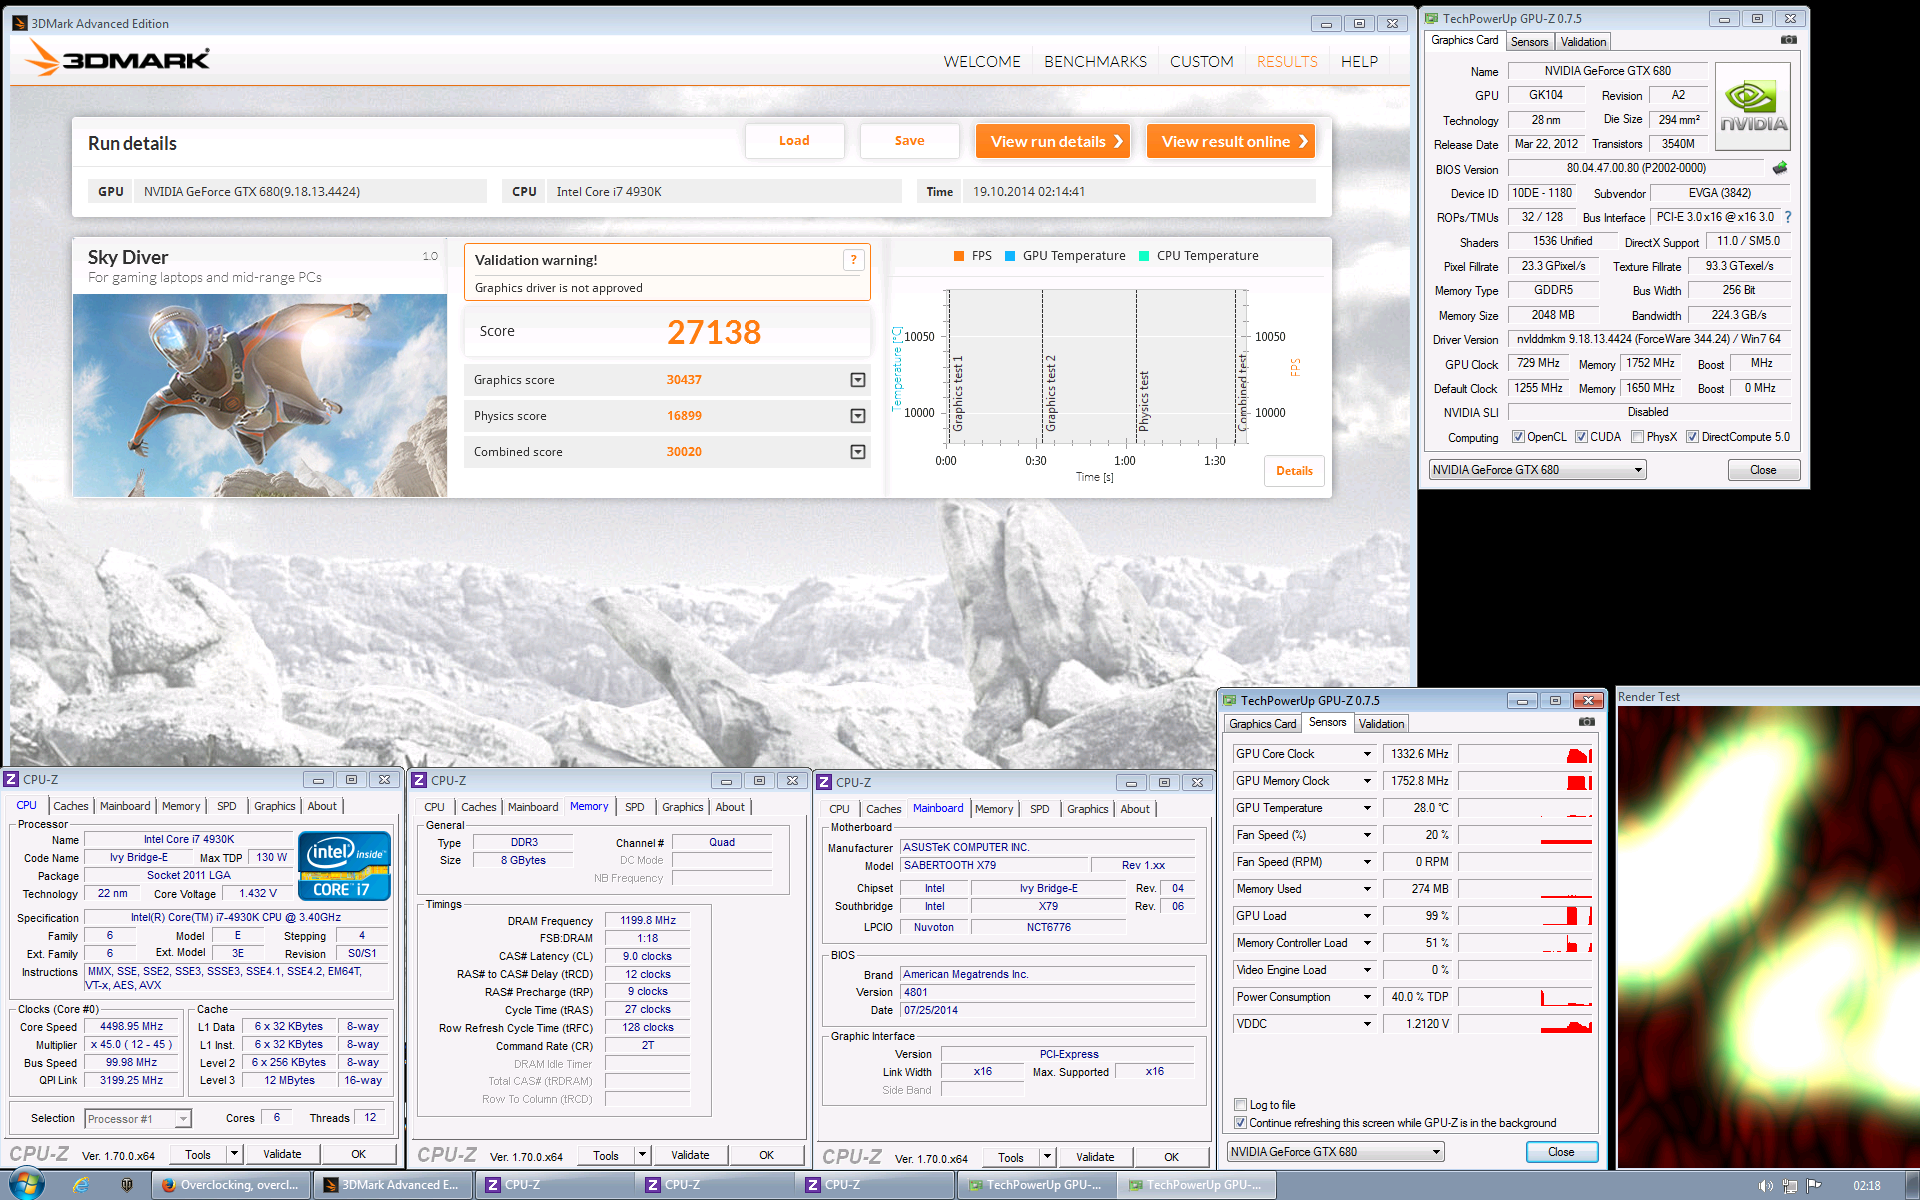
Task: Expand the Physics score details
Action: (x=857, y=416)
